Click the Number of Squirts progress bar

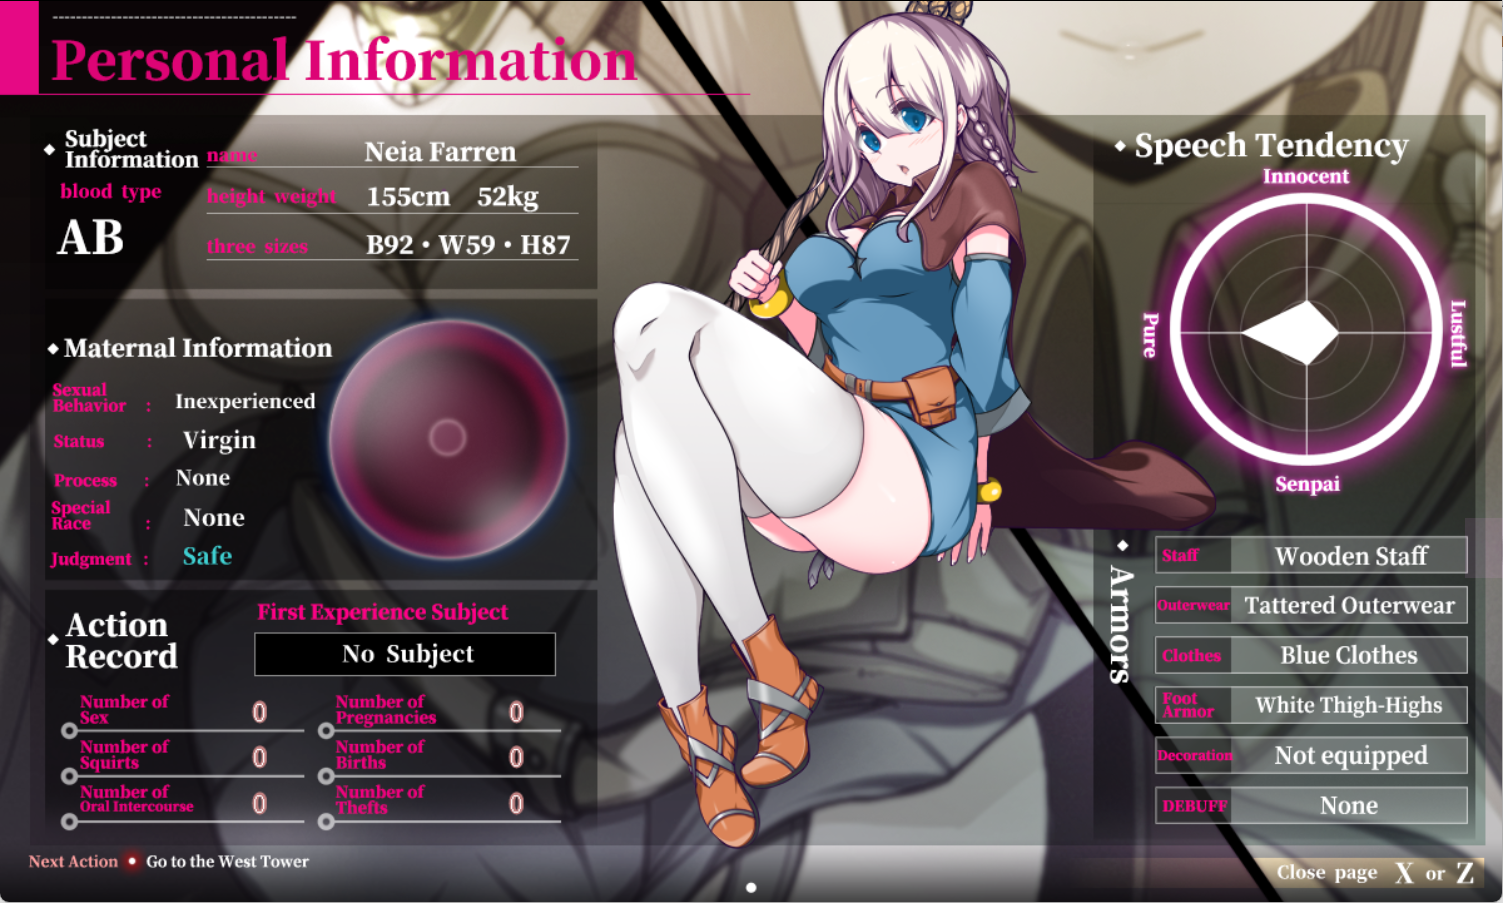coord(184,776)
